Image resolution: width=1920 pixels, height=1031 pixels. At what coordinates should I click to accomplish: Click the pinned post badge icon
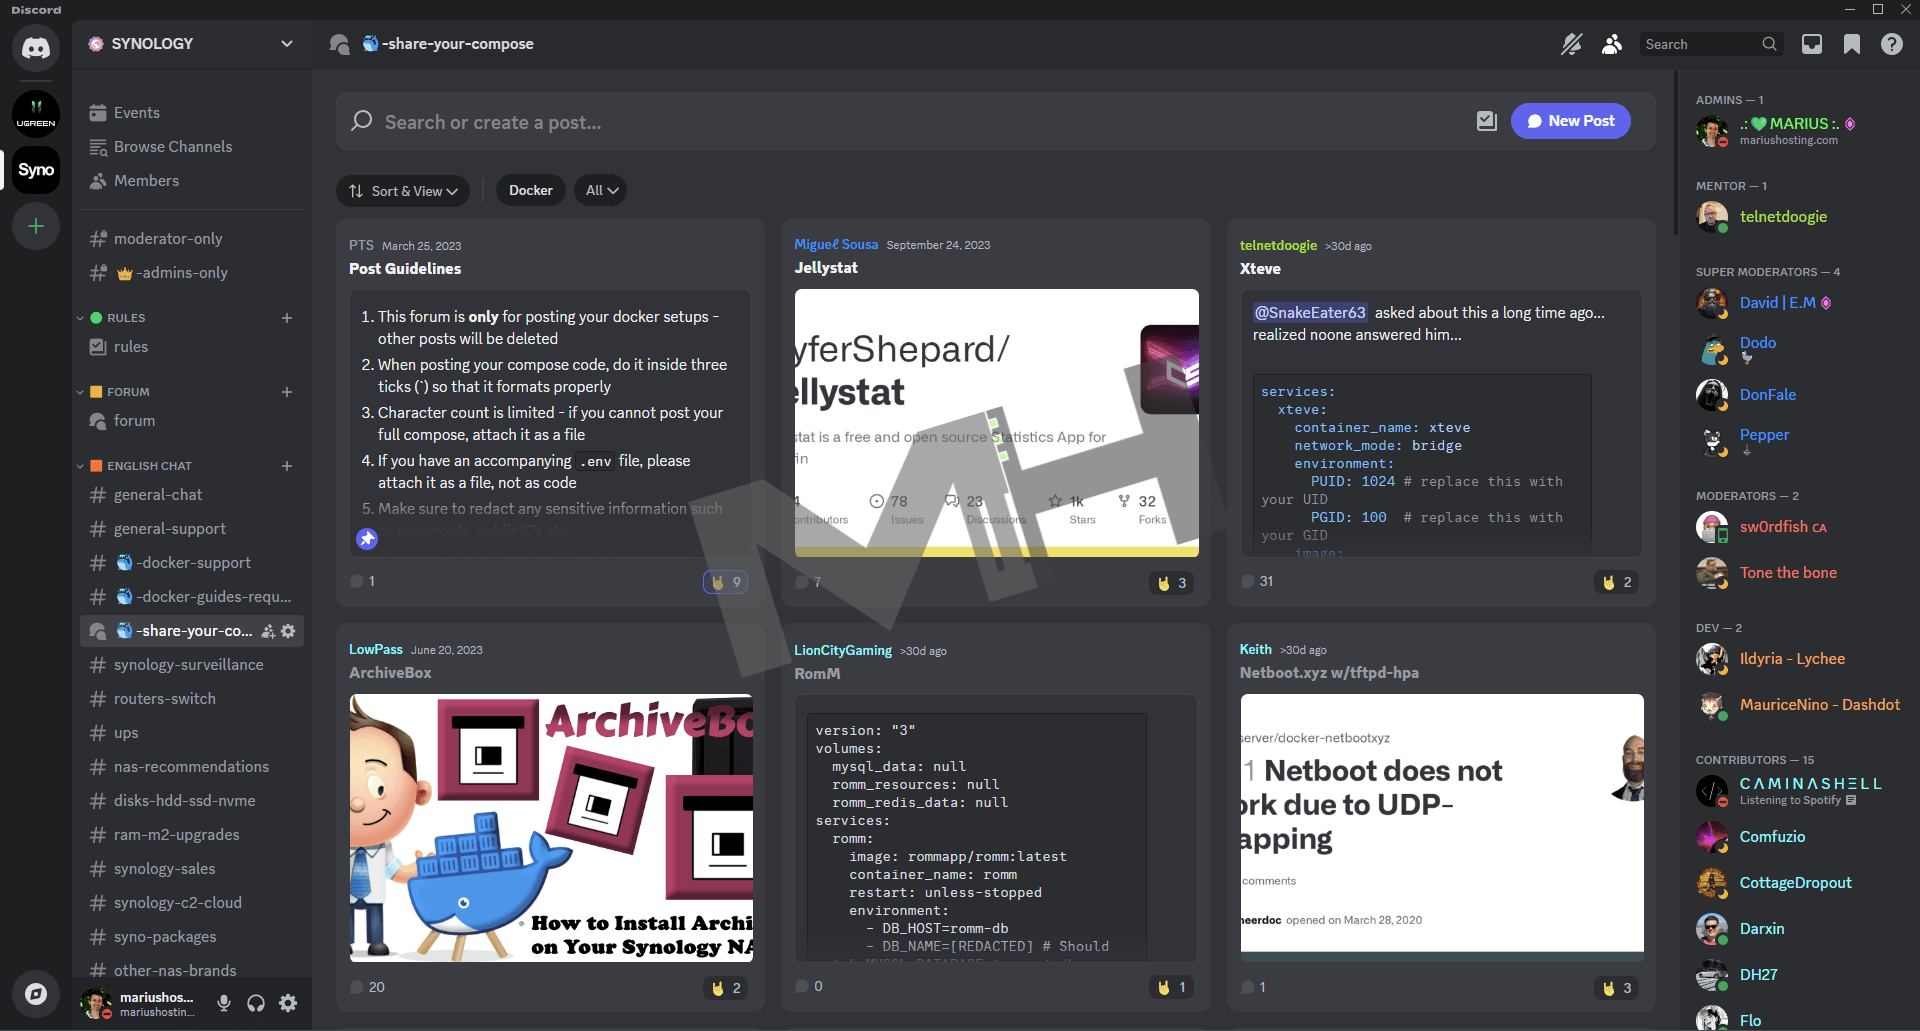coord(367,539)
